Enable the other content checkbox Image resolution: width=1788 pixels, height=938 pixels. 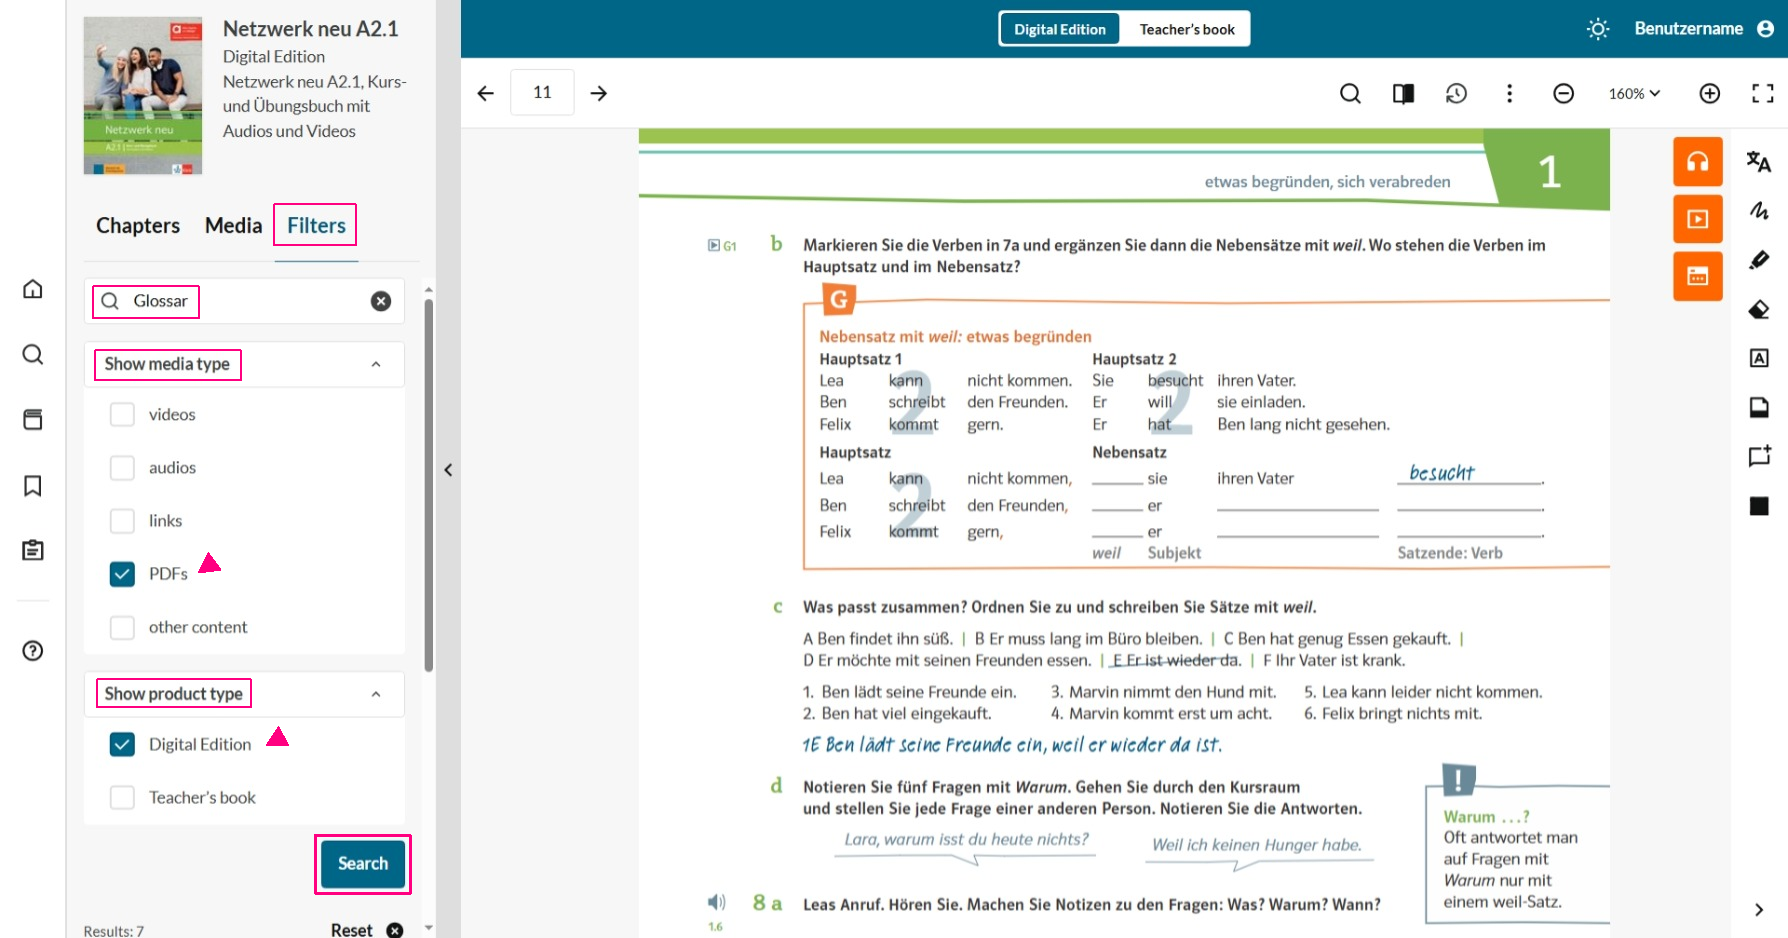122,627
